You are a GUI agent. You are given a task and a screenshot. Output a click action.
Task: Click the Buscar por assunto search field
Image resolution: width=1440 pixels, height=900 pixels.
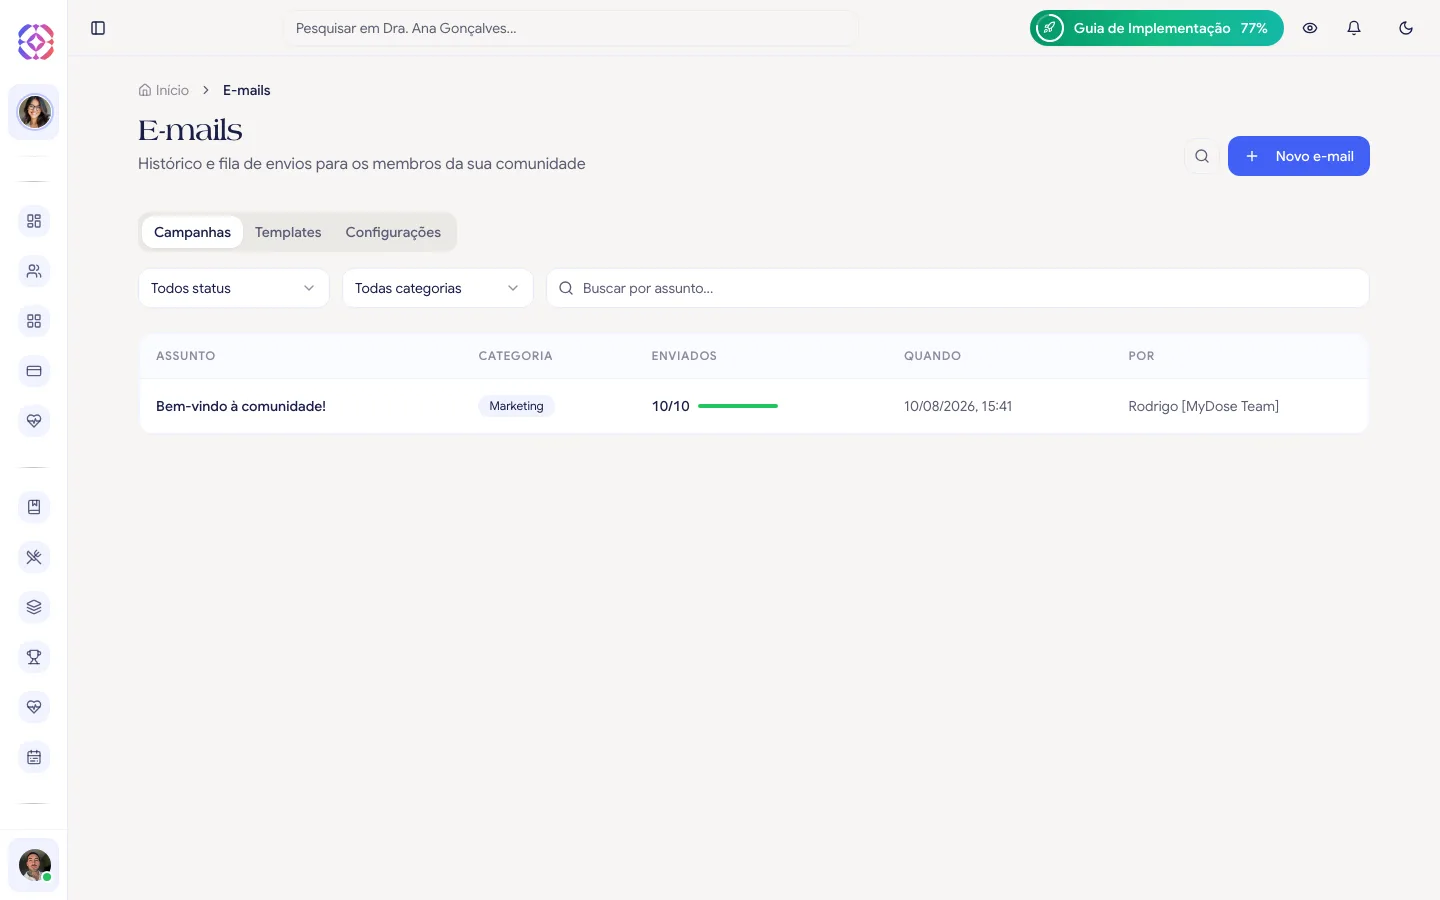click(x=958, y=288)
